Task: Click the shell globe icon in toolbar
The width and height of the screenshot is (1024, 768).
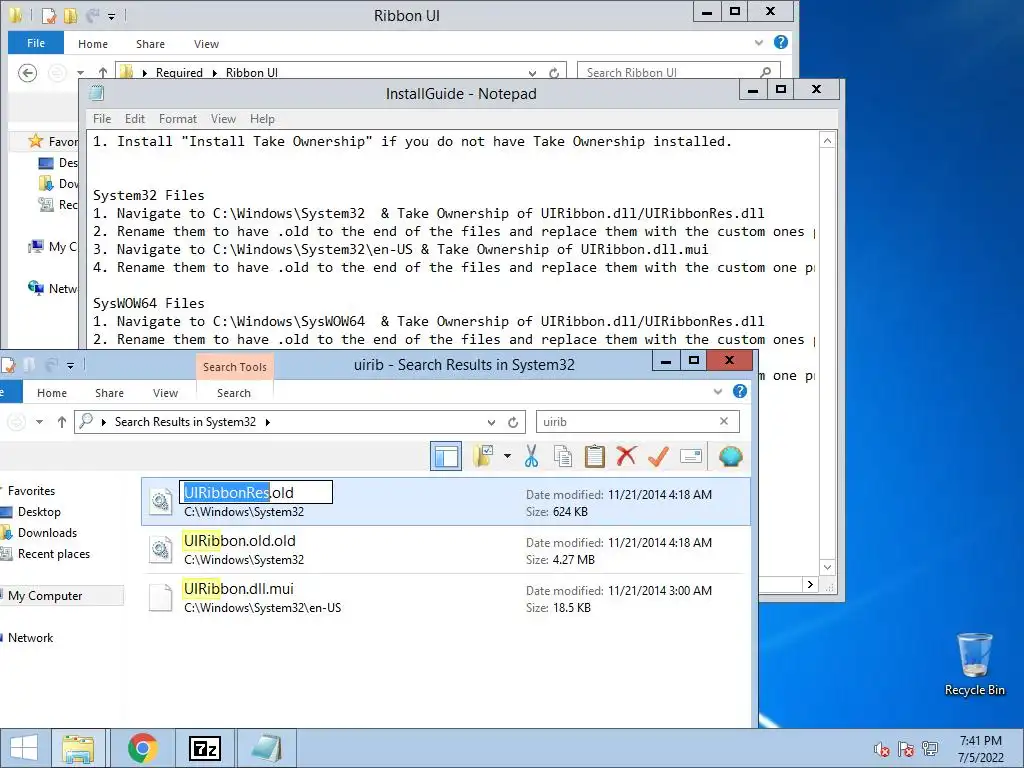Action: (x=730, y=456)
